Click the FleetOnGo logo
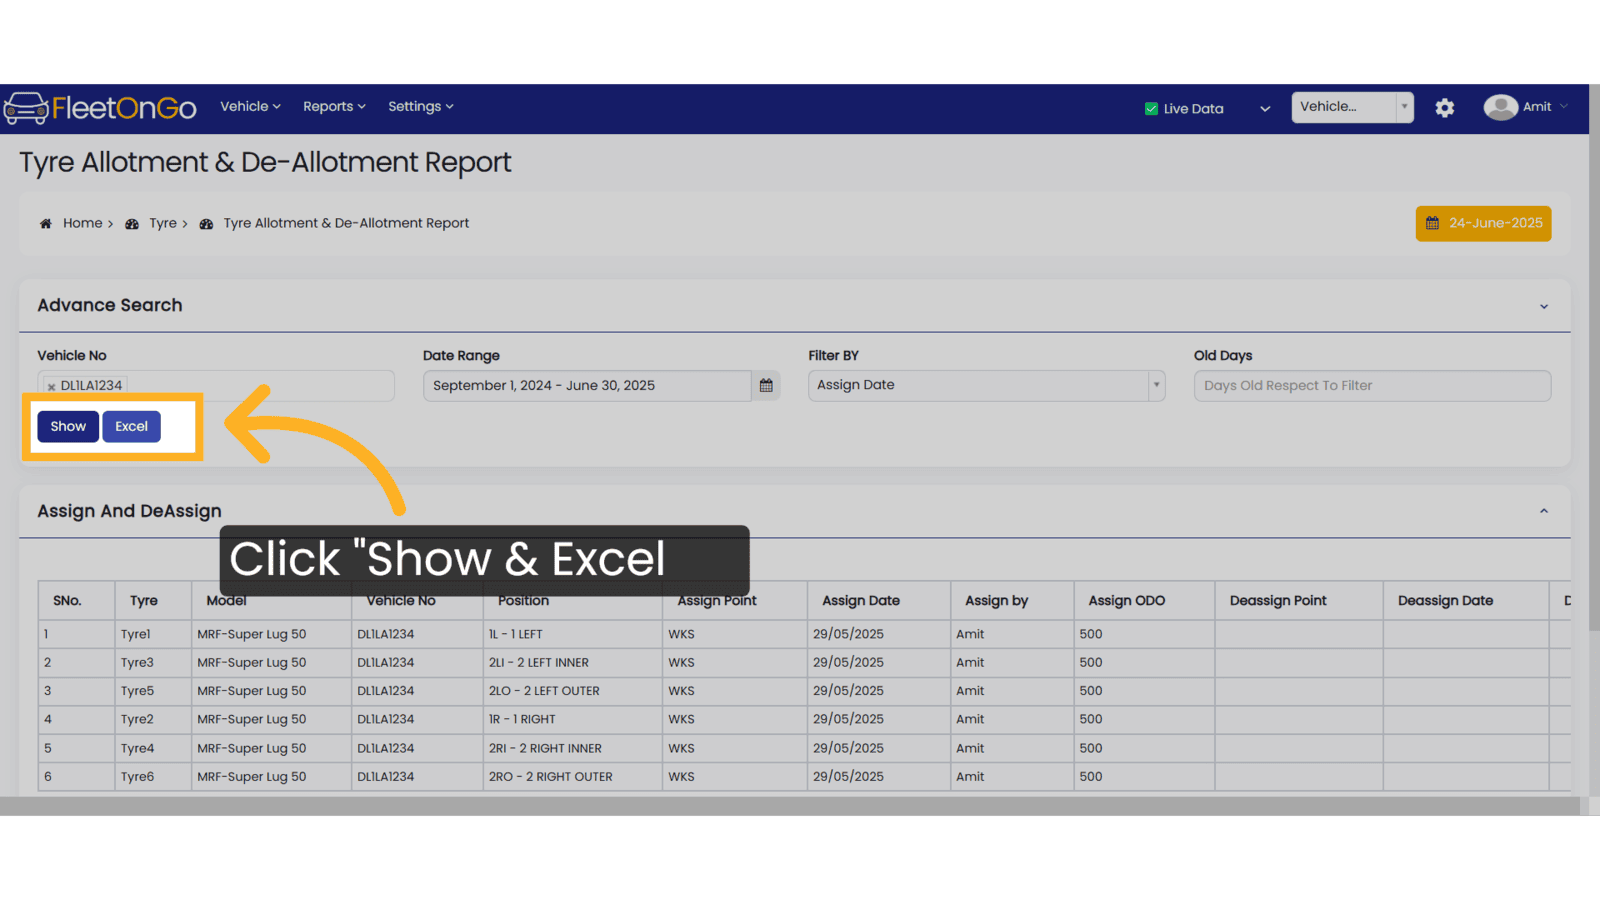 100,108
